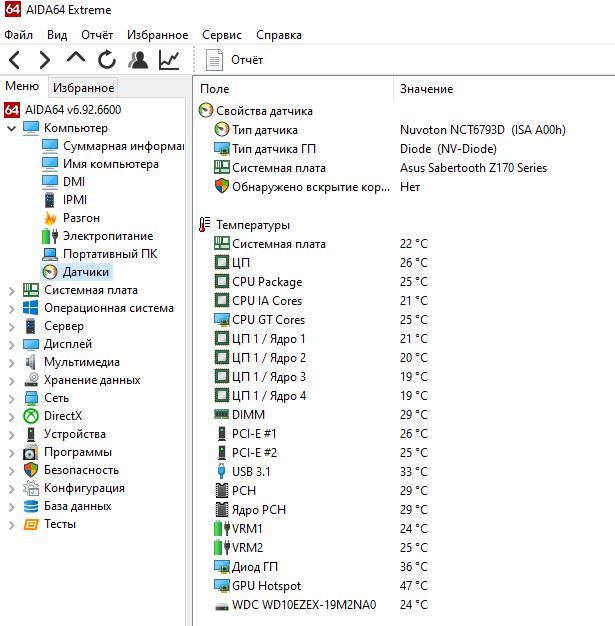Expand the Программы tree node
The height and width of the screenshot is (626, 615).
click(x=12, y=453)
